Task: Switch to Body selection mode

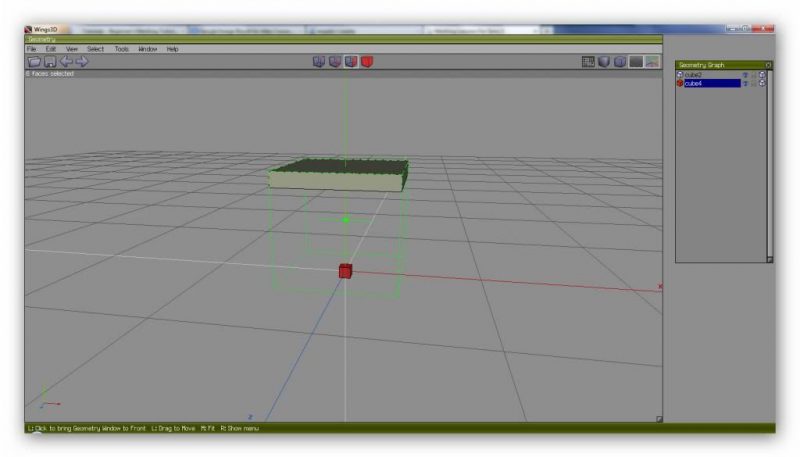Action: click(367, 62)
